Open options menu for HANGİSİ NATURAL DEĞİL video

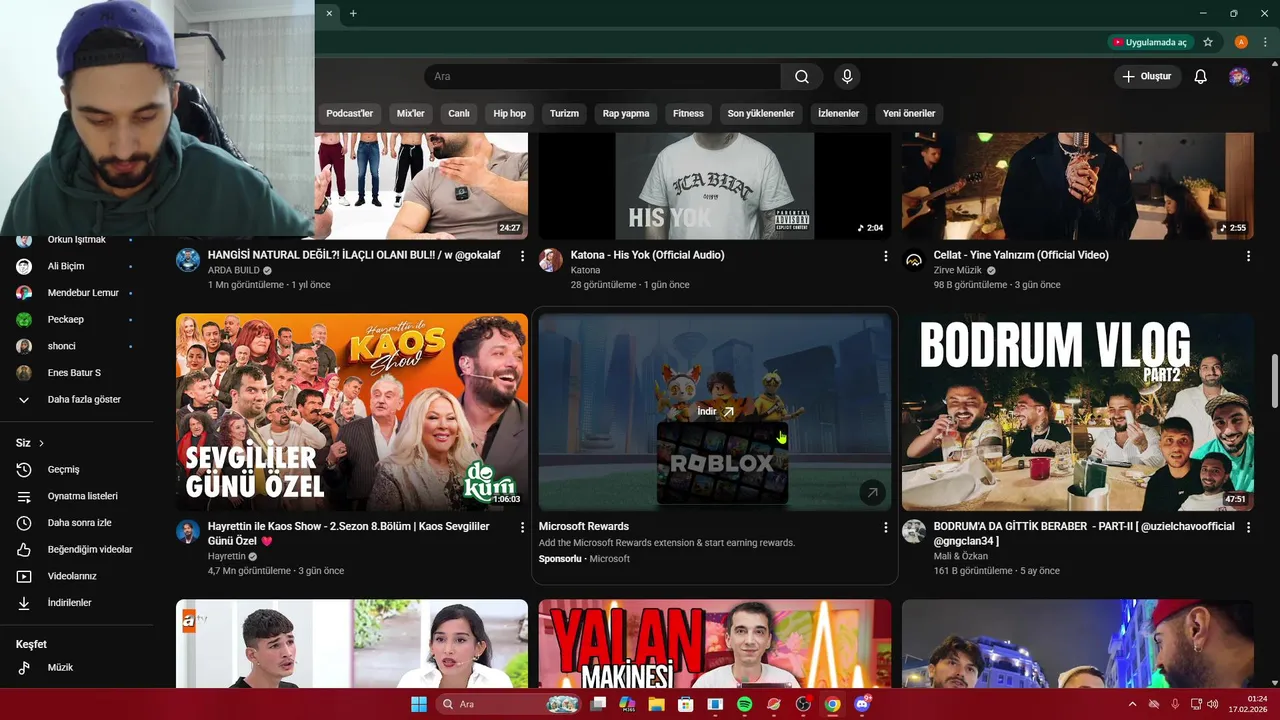coord(522,256)
